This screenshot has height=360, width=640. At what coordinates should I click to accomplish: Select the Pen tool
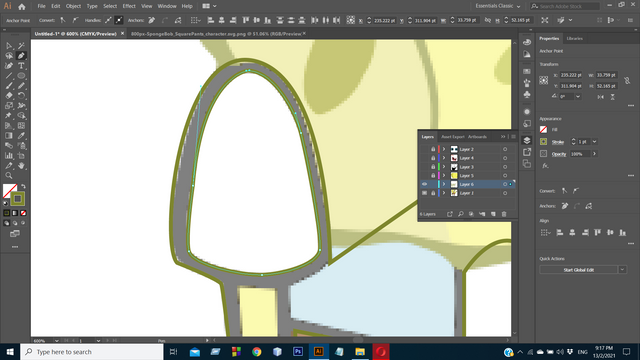pos(21,56)
